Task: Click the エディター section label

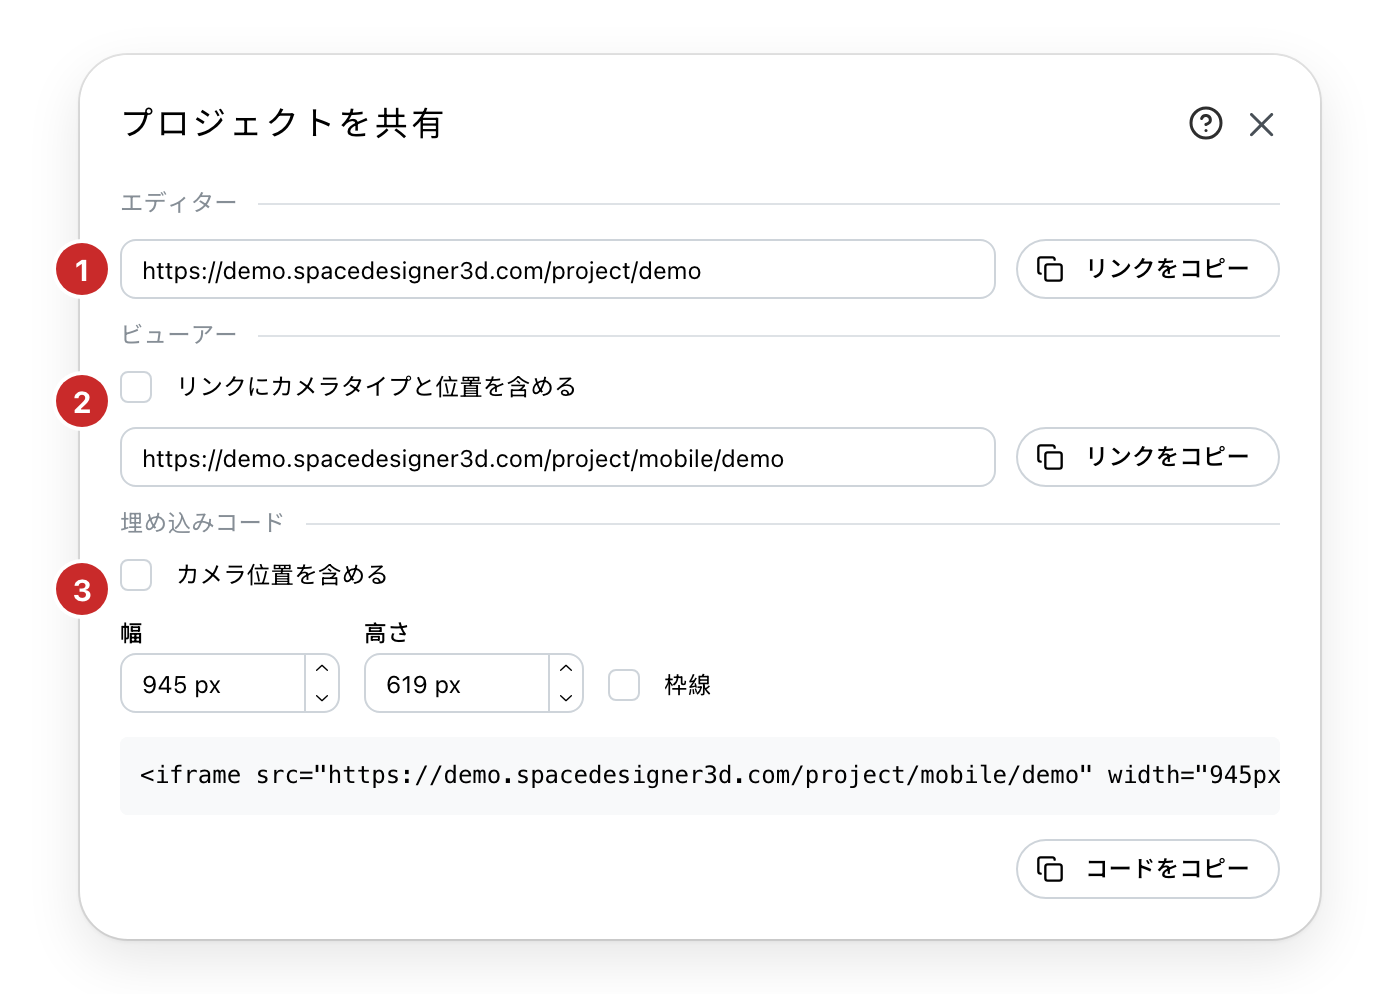Action: point(179,203)
